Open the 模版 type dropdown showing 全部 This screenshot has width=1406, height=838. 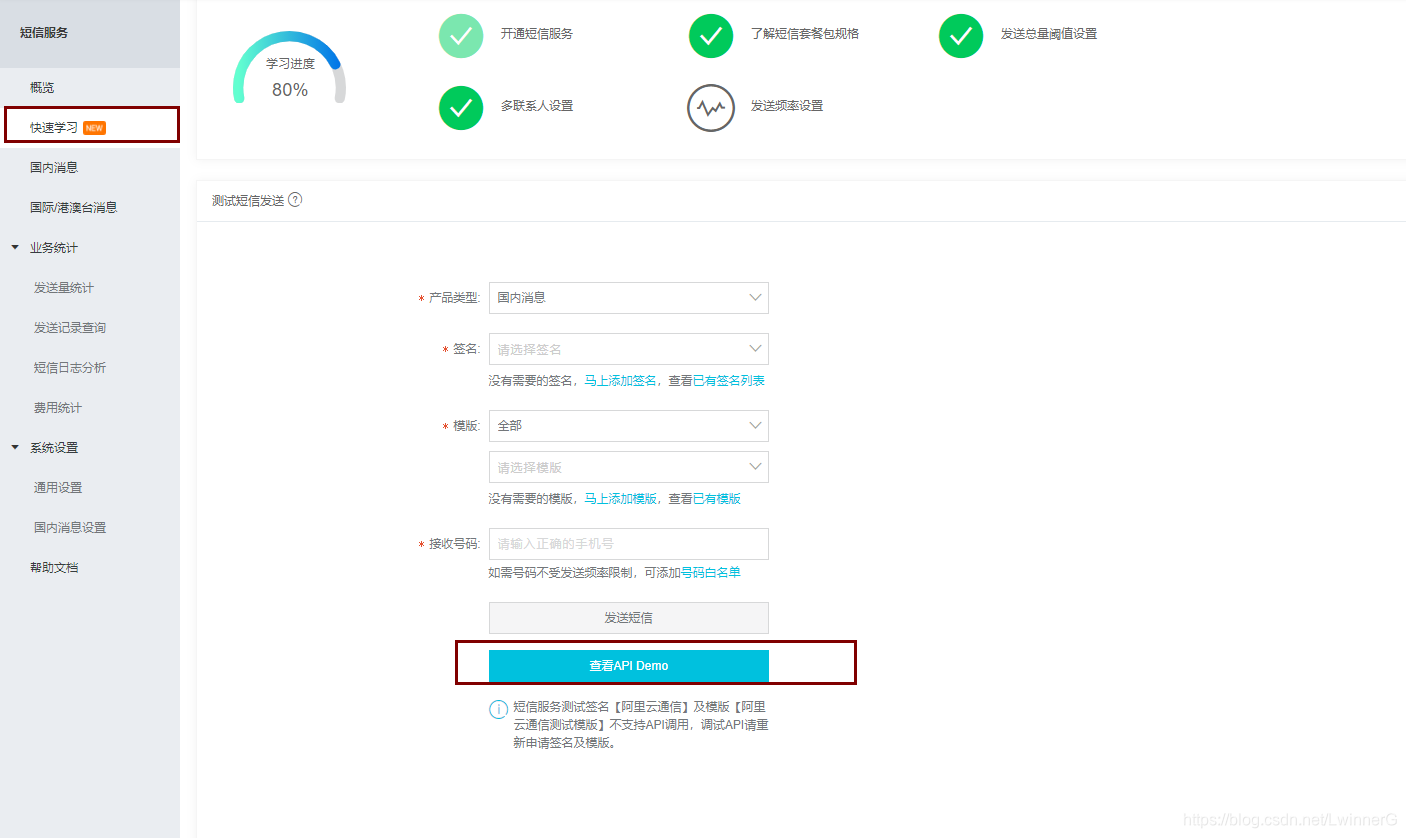[x=628, y=426]
